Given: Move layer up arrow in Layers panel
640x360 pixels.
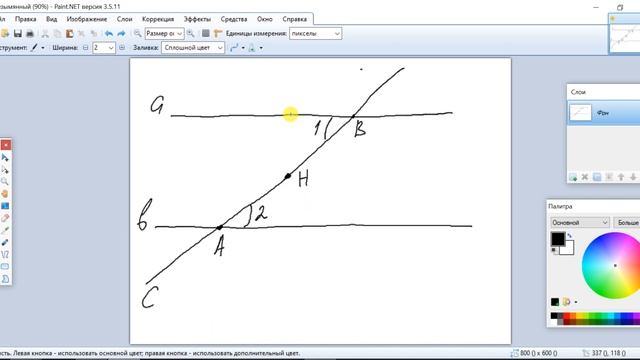Looking at the screenshot, I should 621,177.
